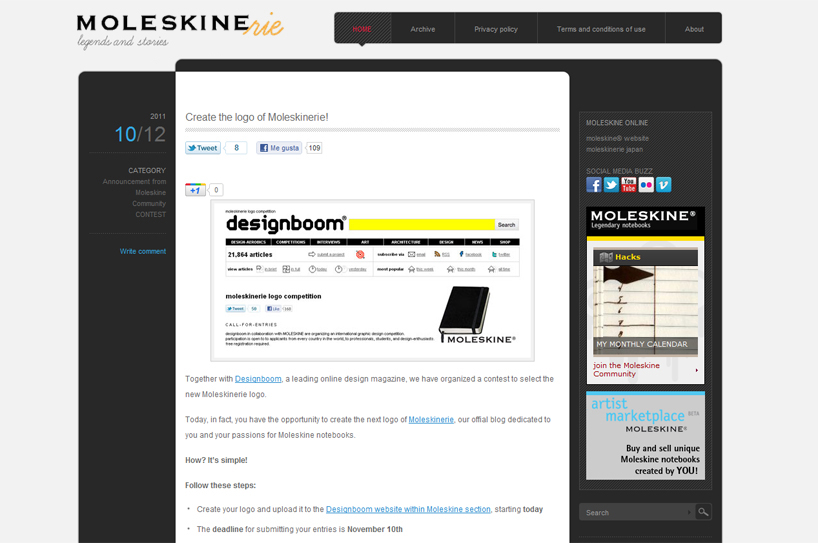Click the Google +1 button
Screen dimensions: 818x543
pos(196,190)
